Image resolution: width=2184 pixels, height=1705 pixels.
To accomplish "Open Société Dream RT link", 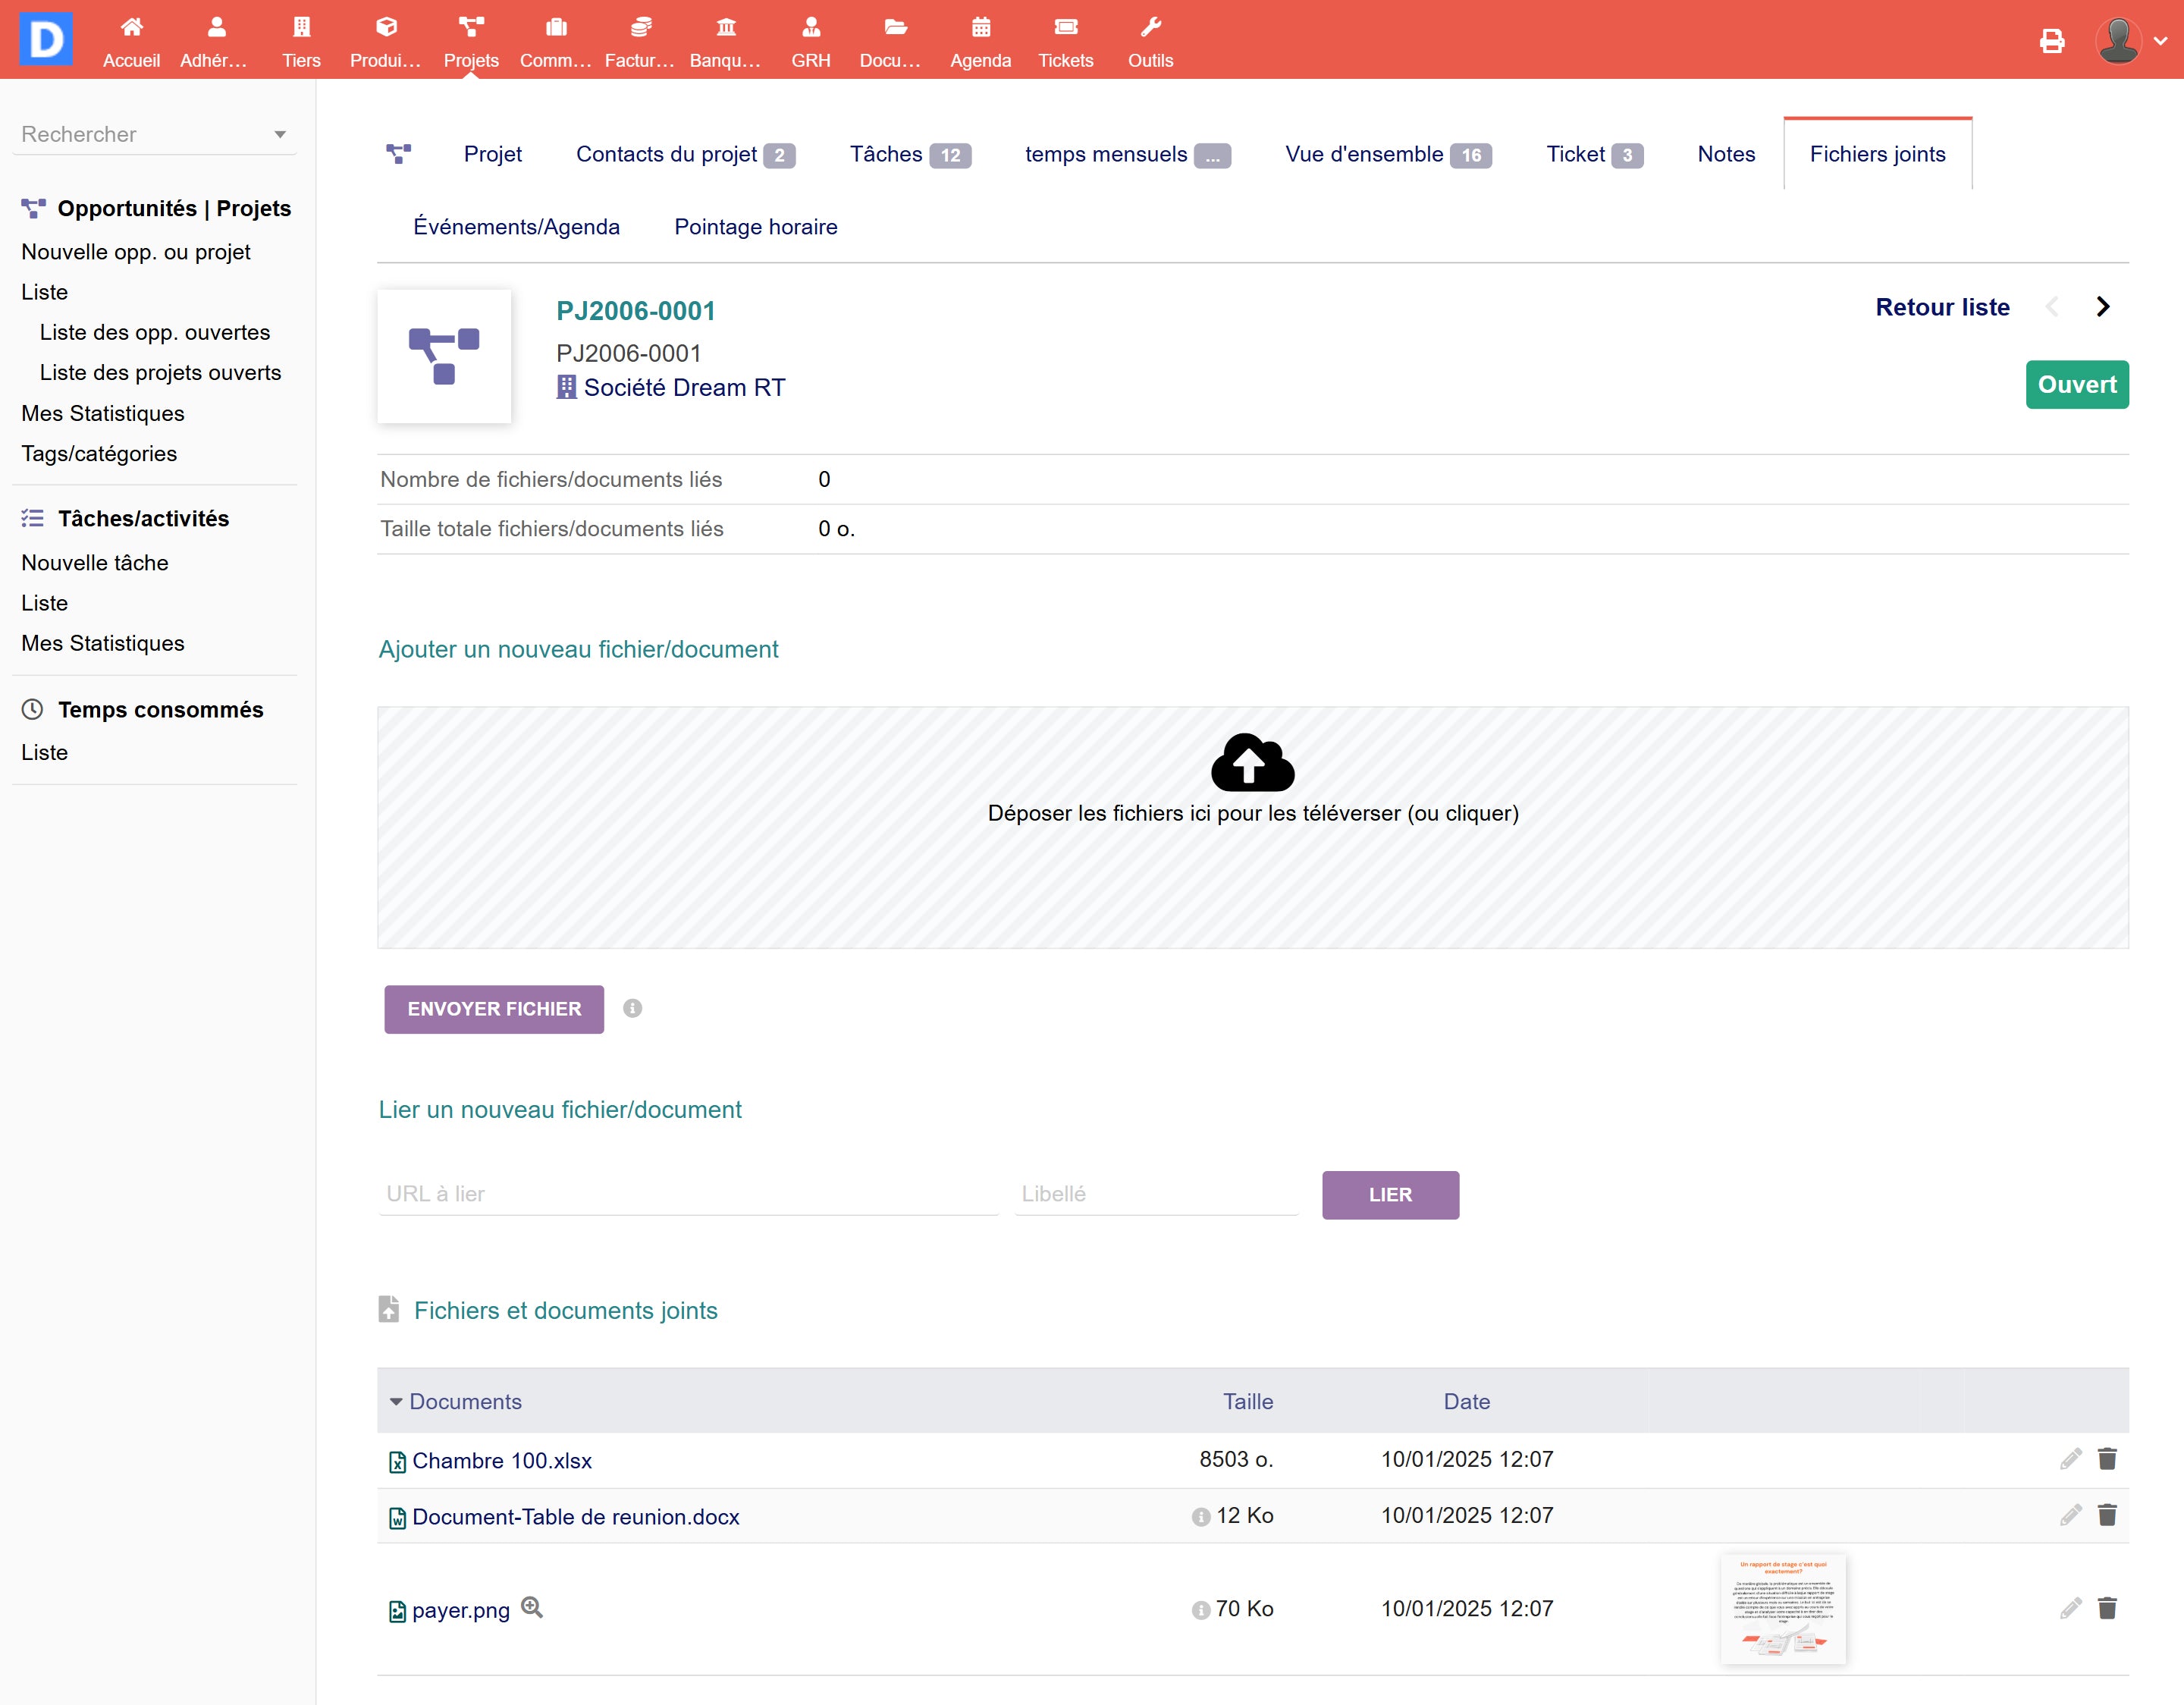I will [684, 387].
